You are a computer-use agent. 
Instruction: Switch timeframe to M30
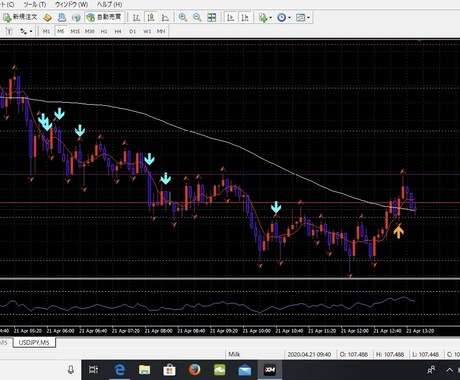click(89, 31)
